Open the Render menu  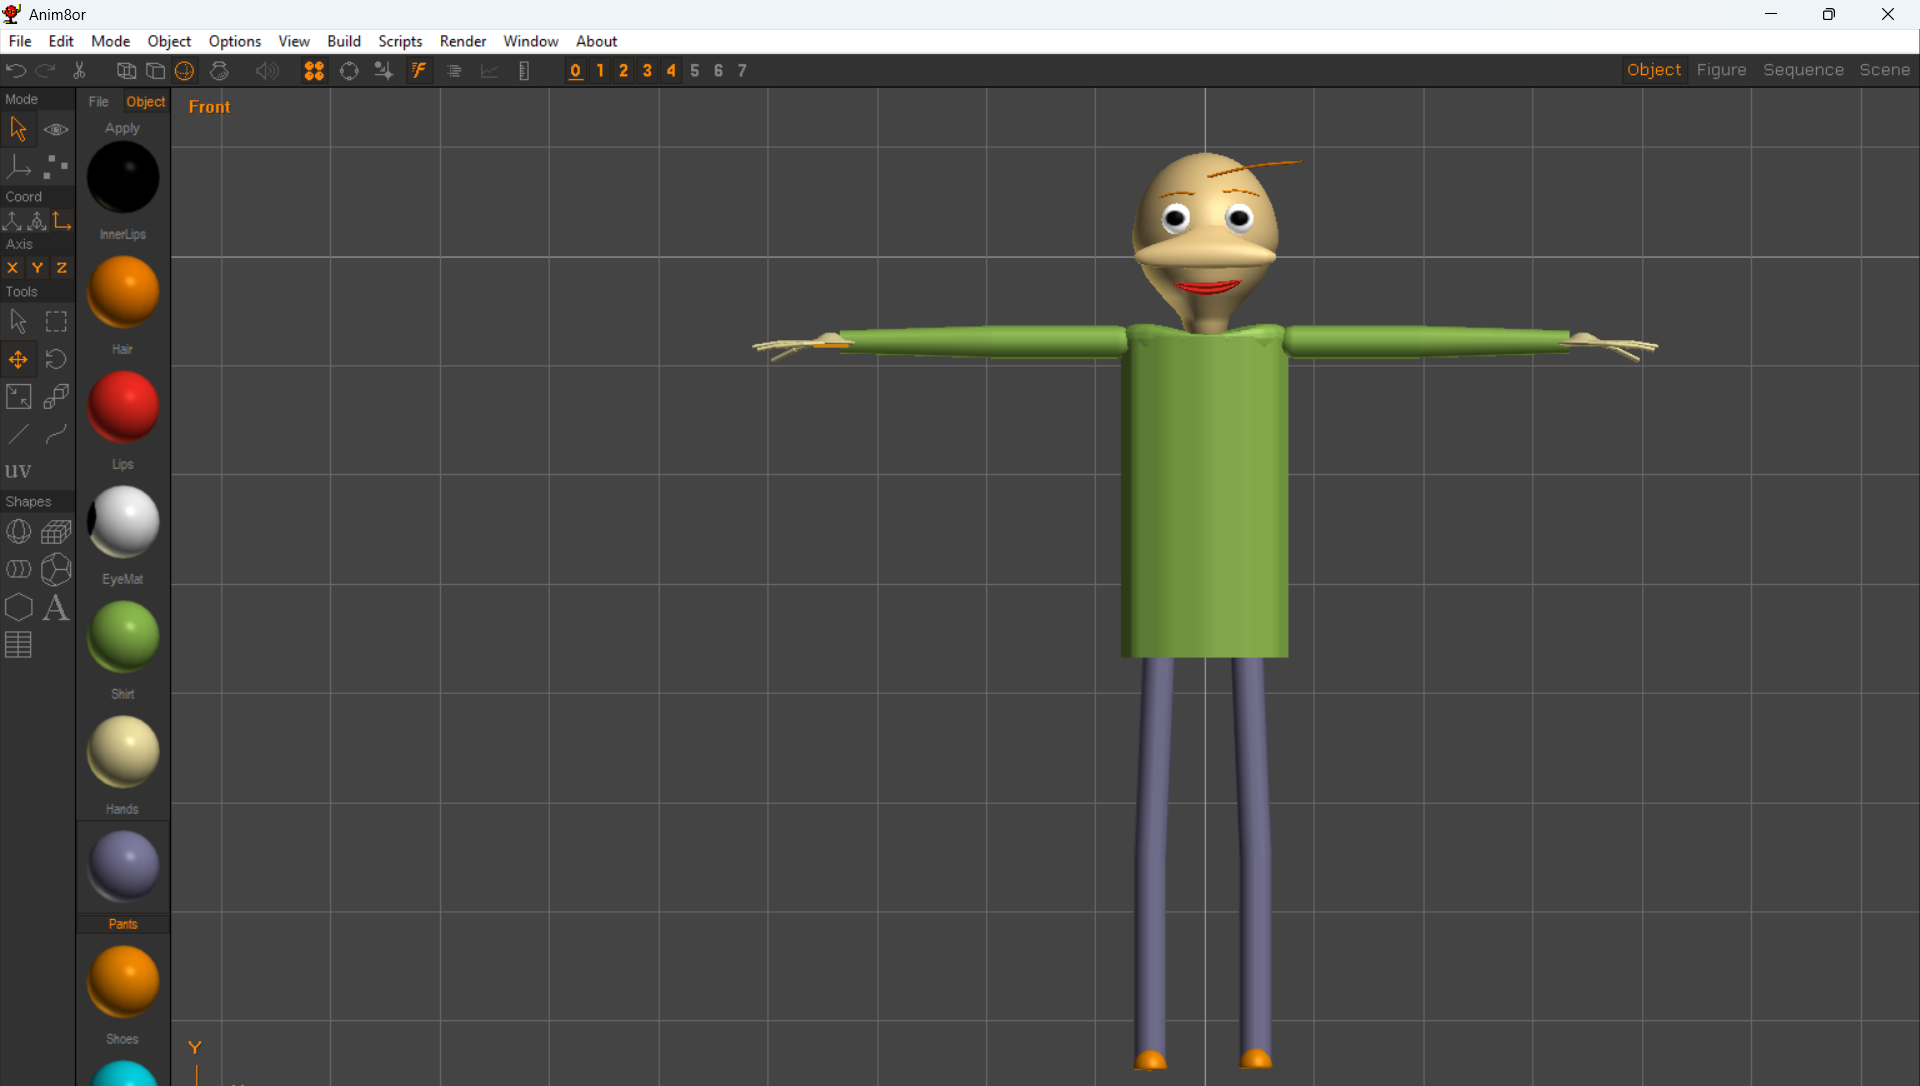tap(462, 41)
